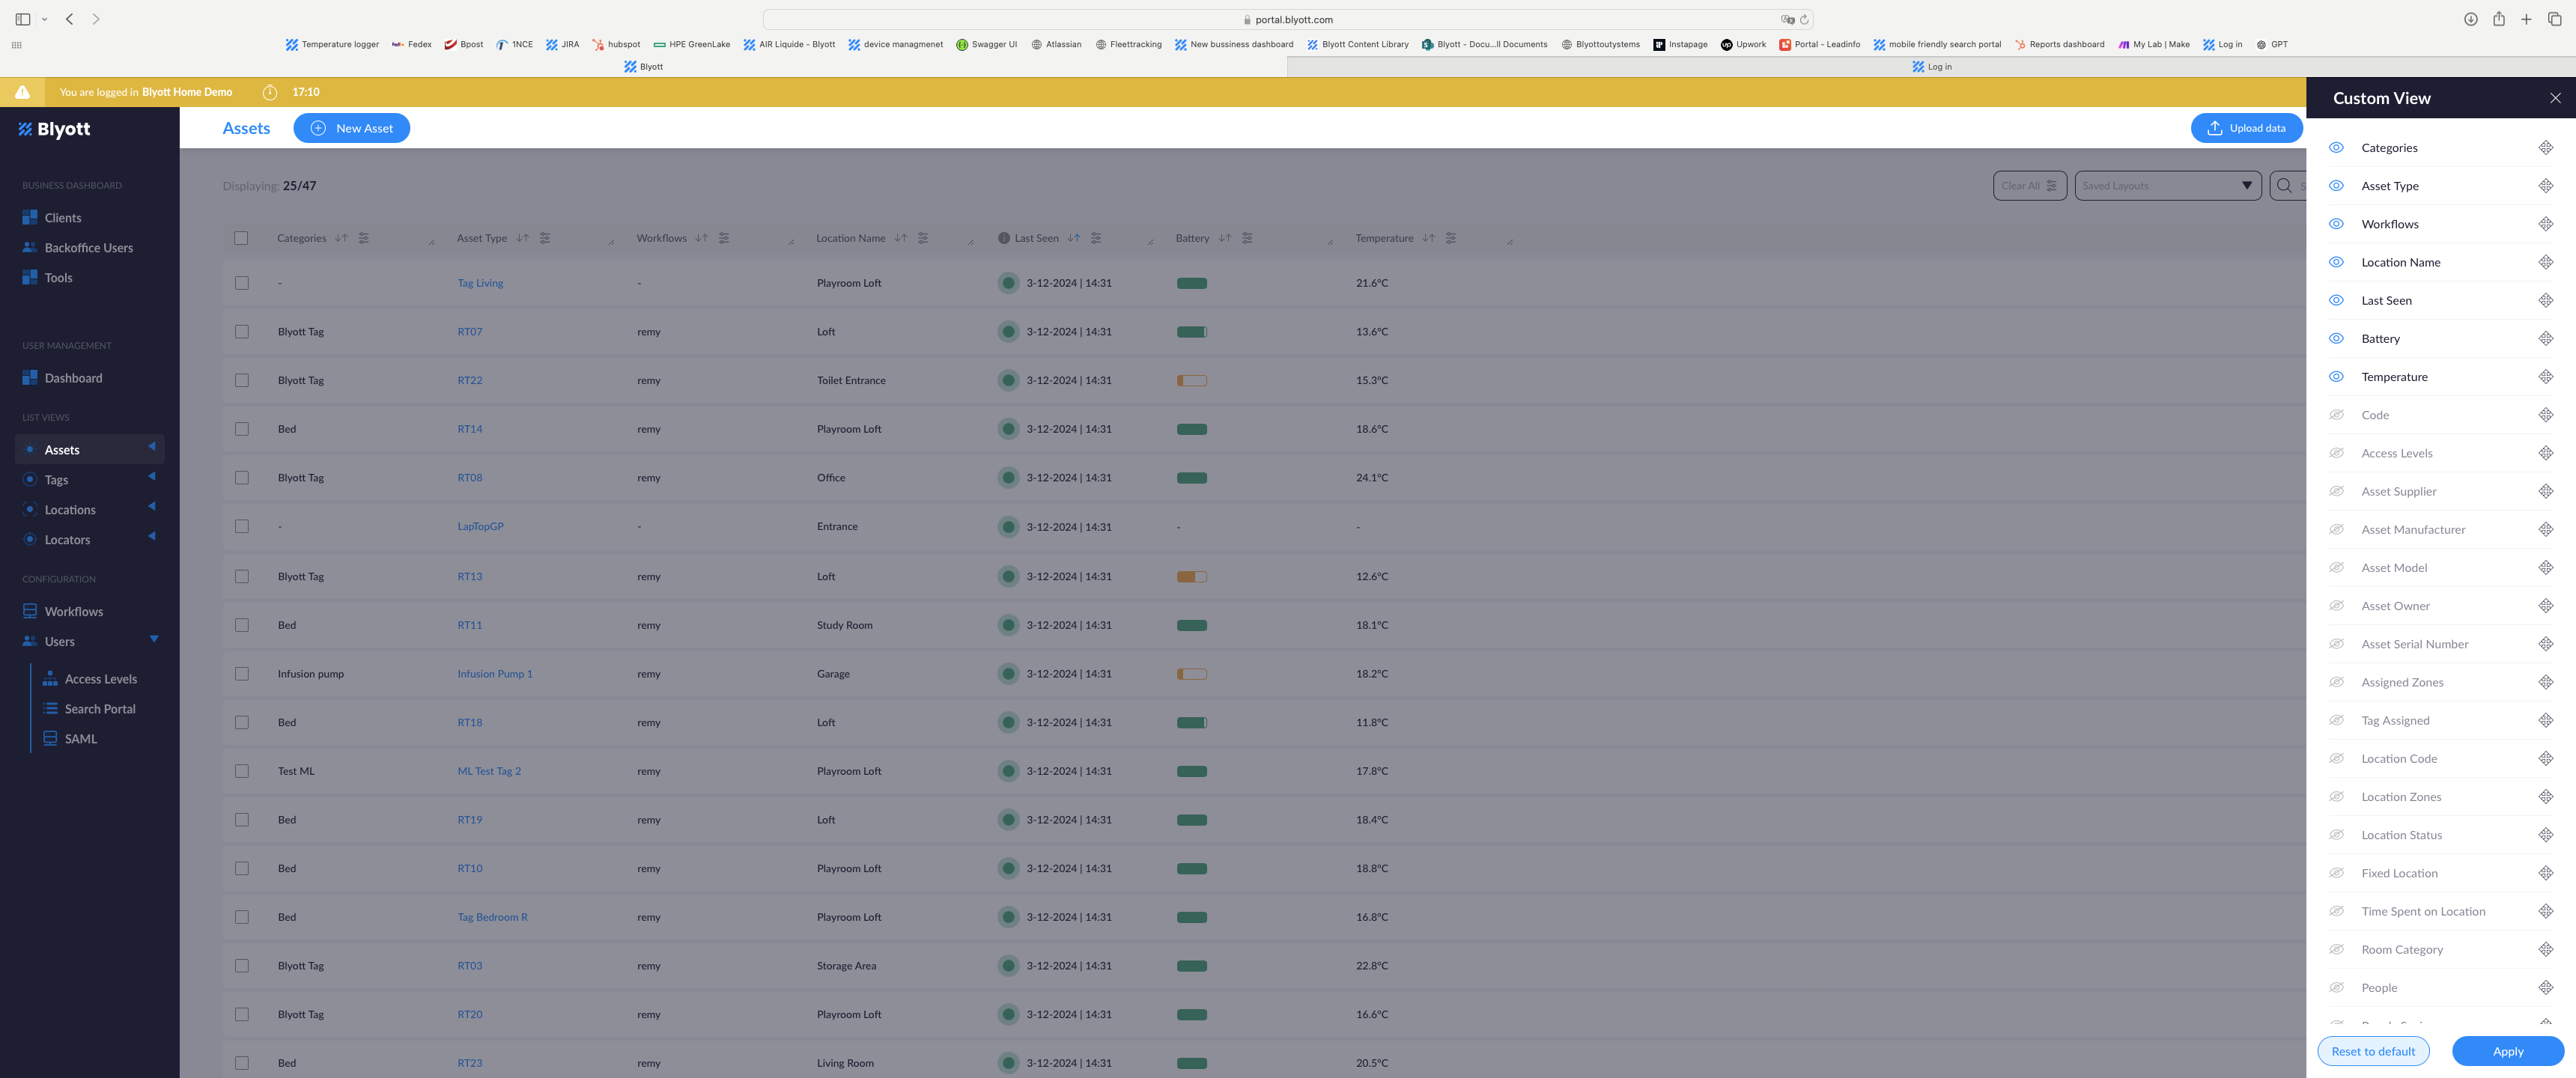Open the Infusion Pump 1 asset link

(x=495, y=674)
